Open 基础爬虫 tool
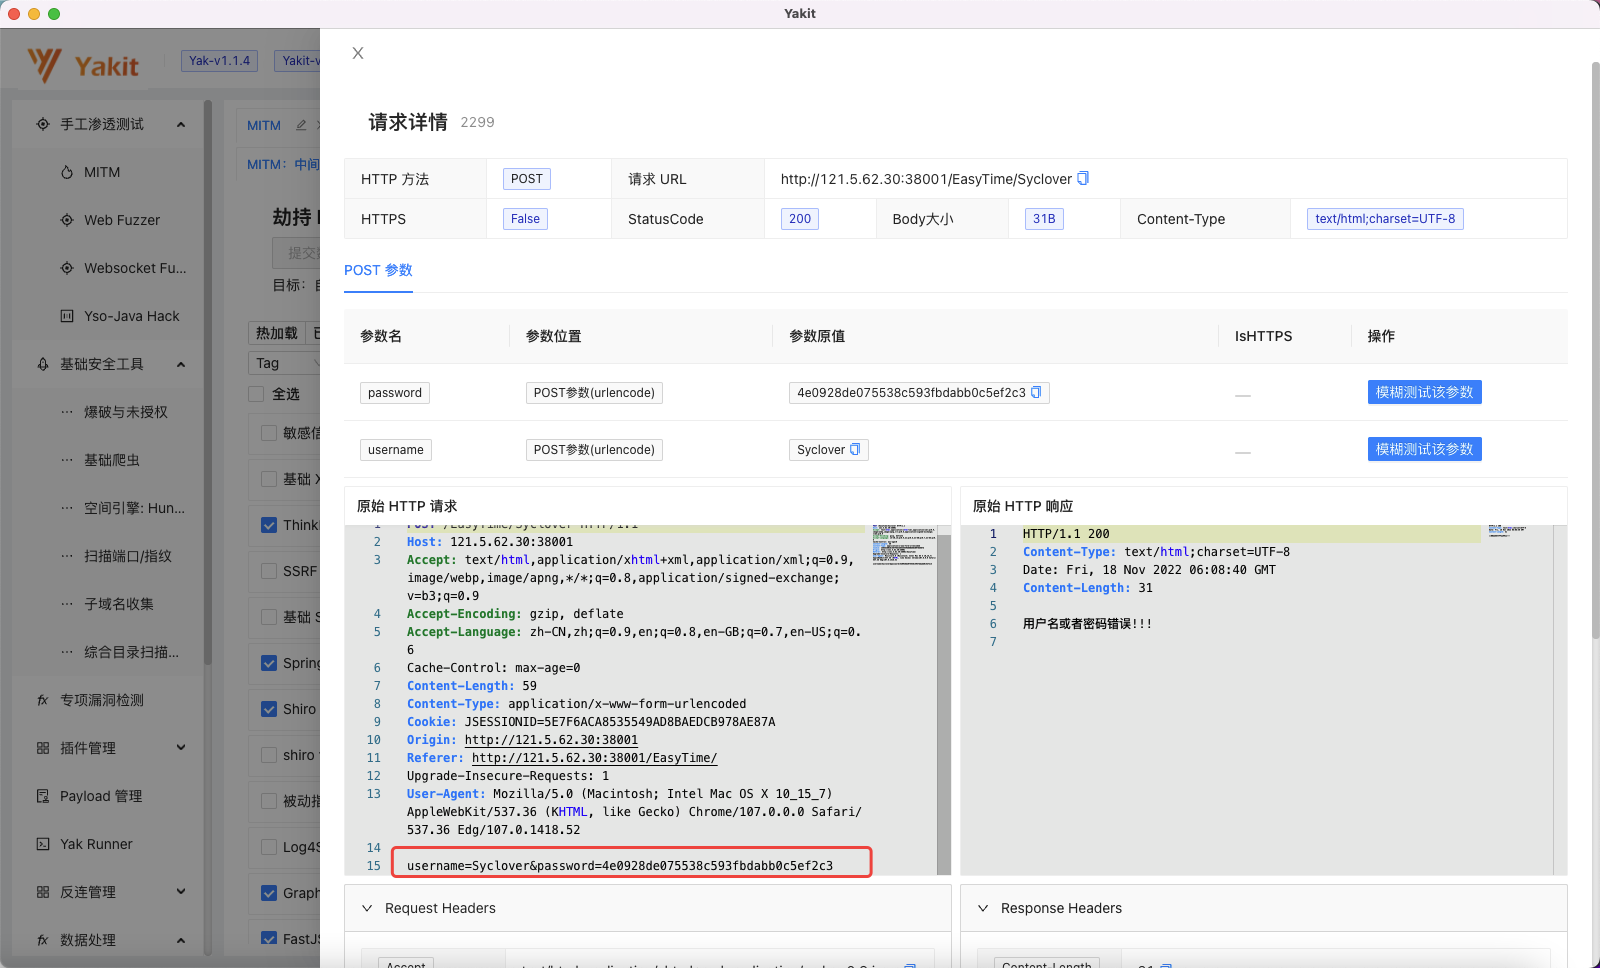1600x968 pixels. tap(111, 460)
